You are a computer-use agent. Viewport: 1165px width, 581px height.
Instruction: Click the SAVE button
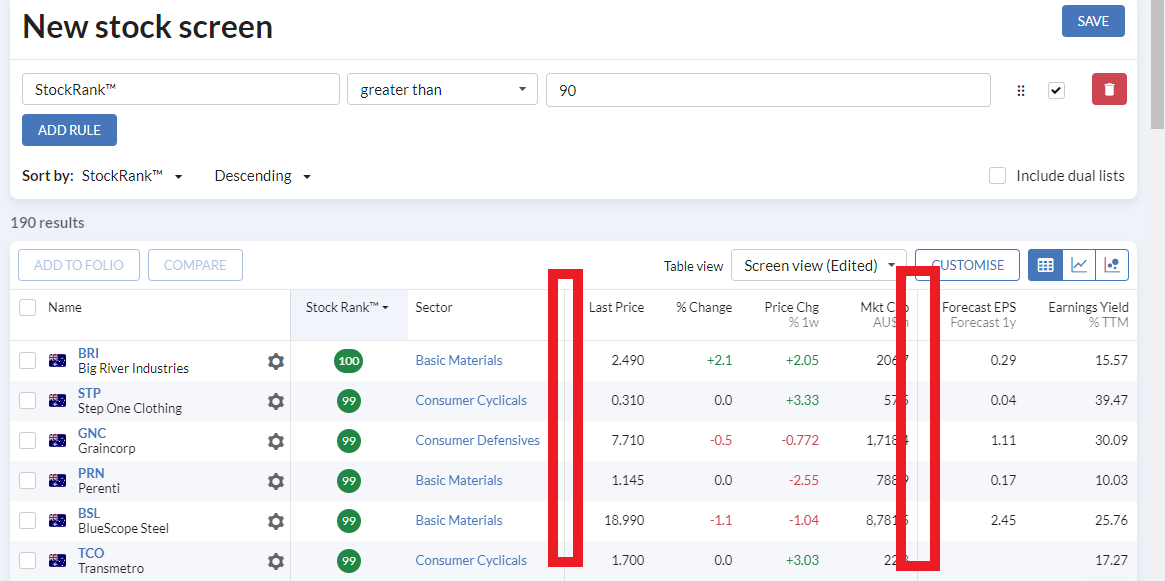click(1093, 21)
